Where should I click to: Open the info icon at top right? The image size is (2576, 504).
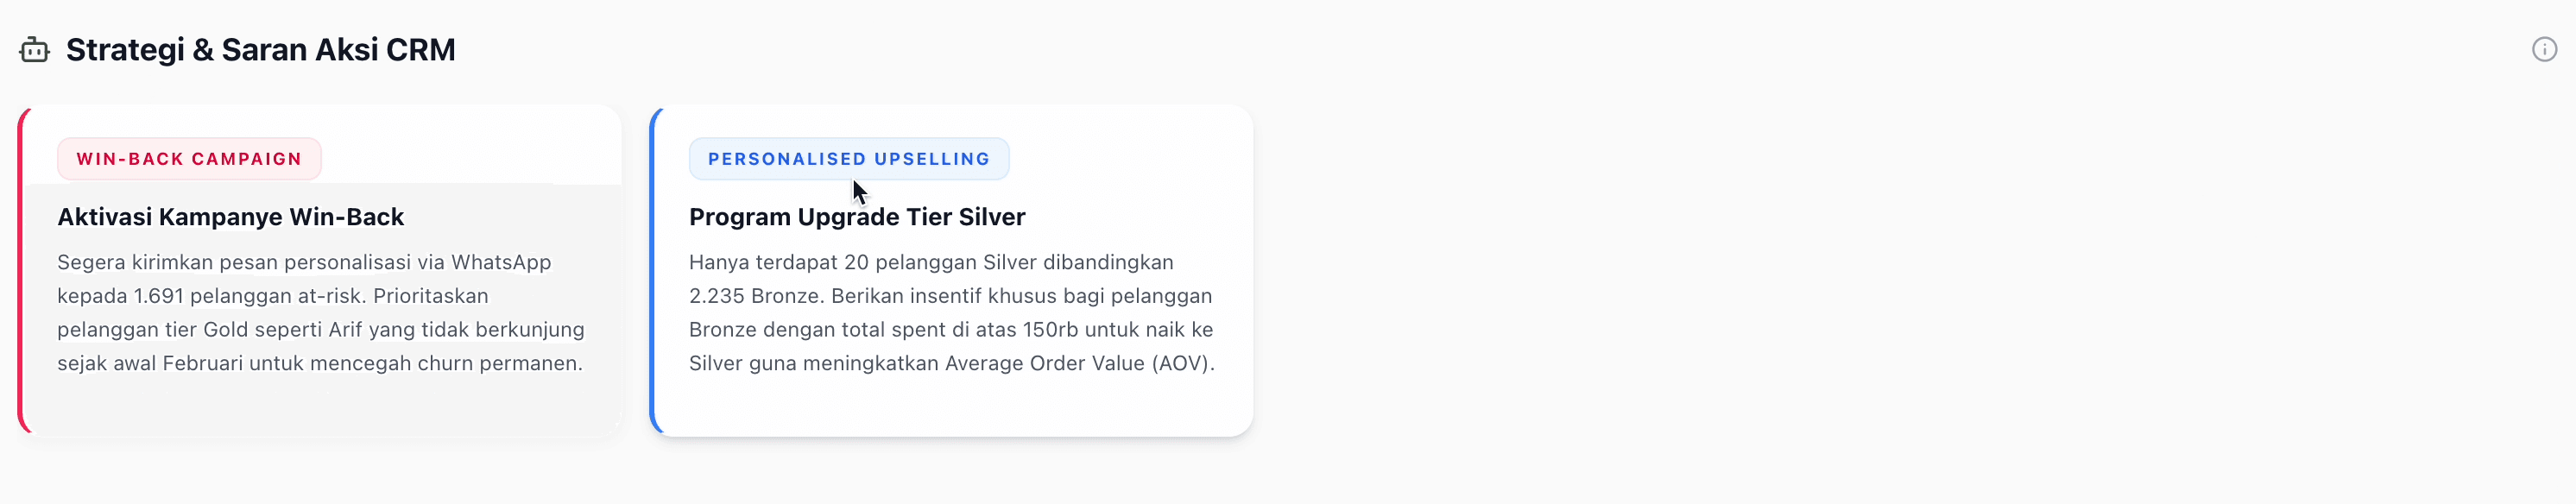pos(2544,50)
